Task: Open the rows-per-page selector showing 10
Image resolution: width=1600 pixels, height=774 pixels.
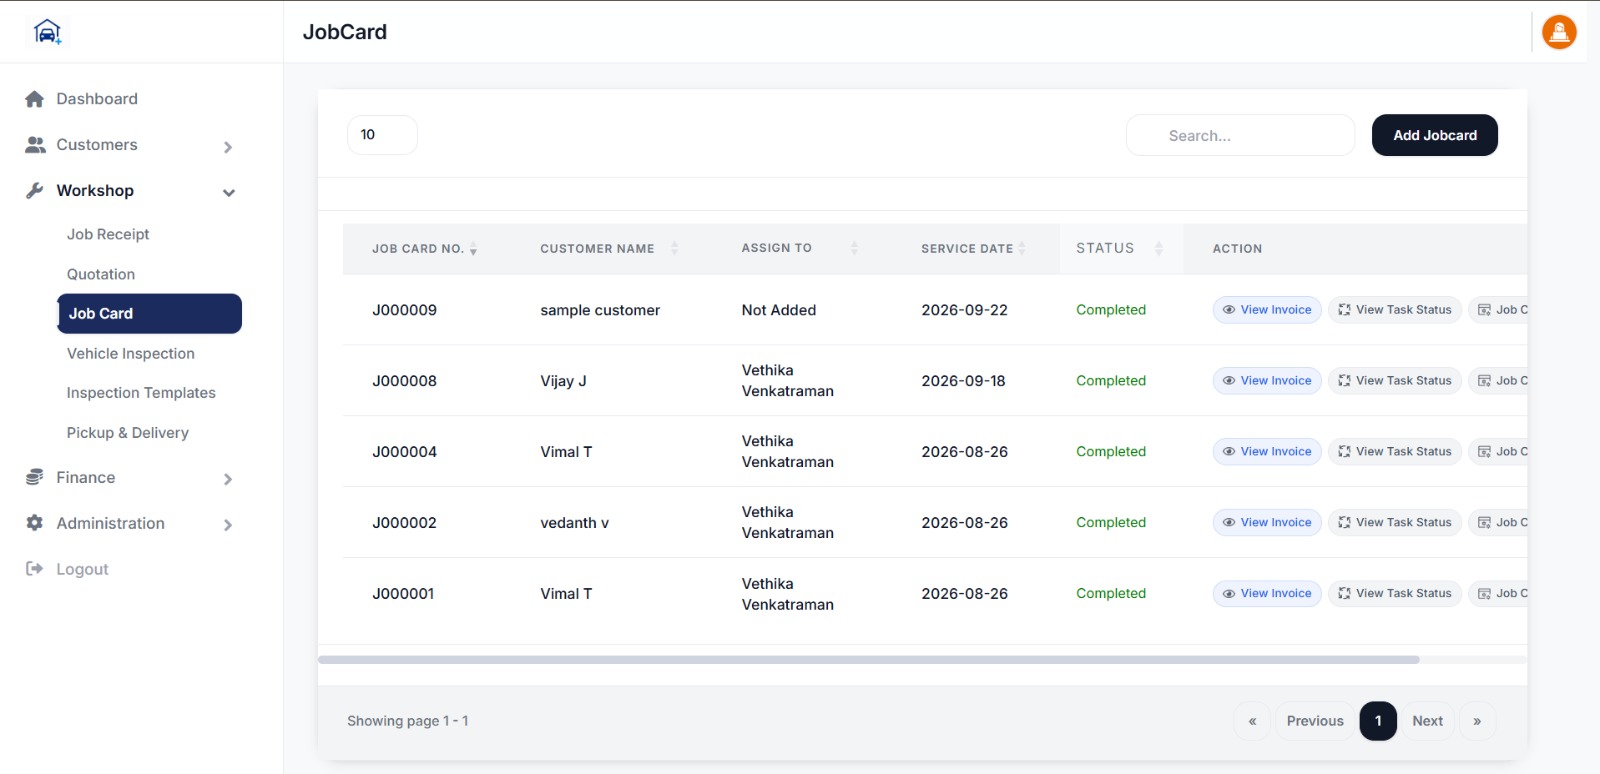Action: (x=382, y=135)
